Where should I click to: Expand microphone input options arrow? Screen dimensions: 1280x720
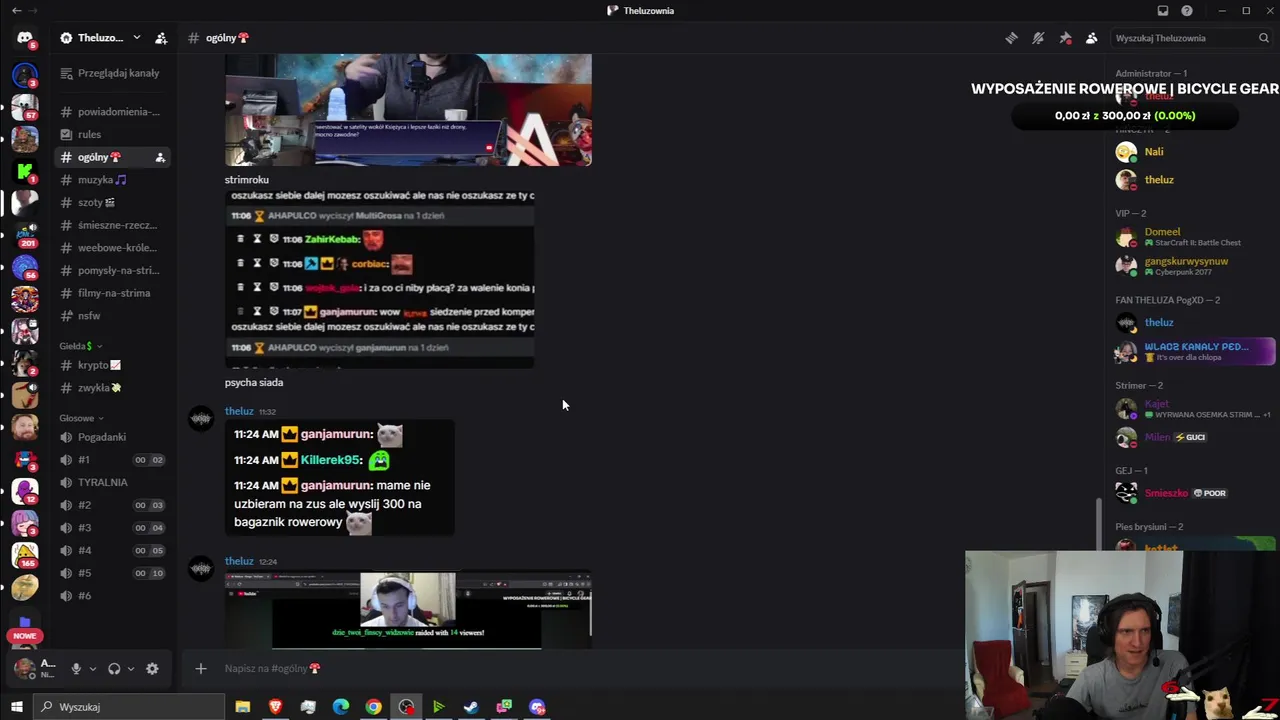tap(92, 669)
